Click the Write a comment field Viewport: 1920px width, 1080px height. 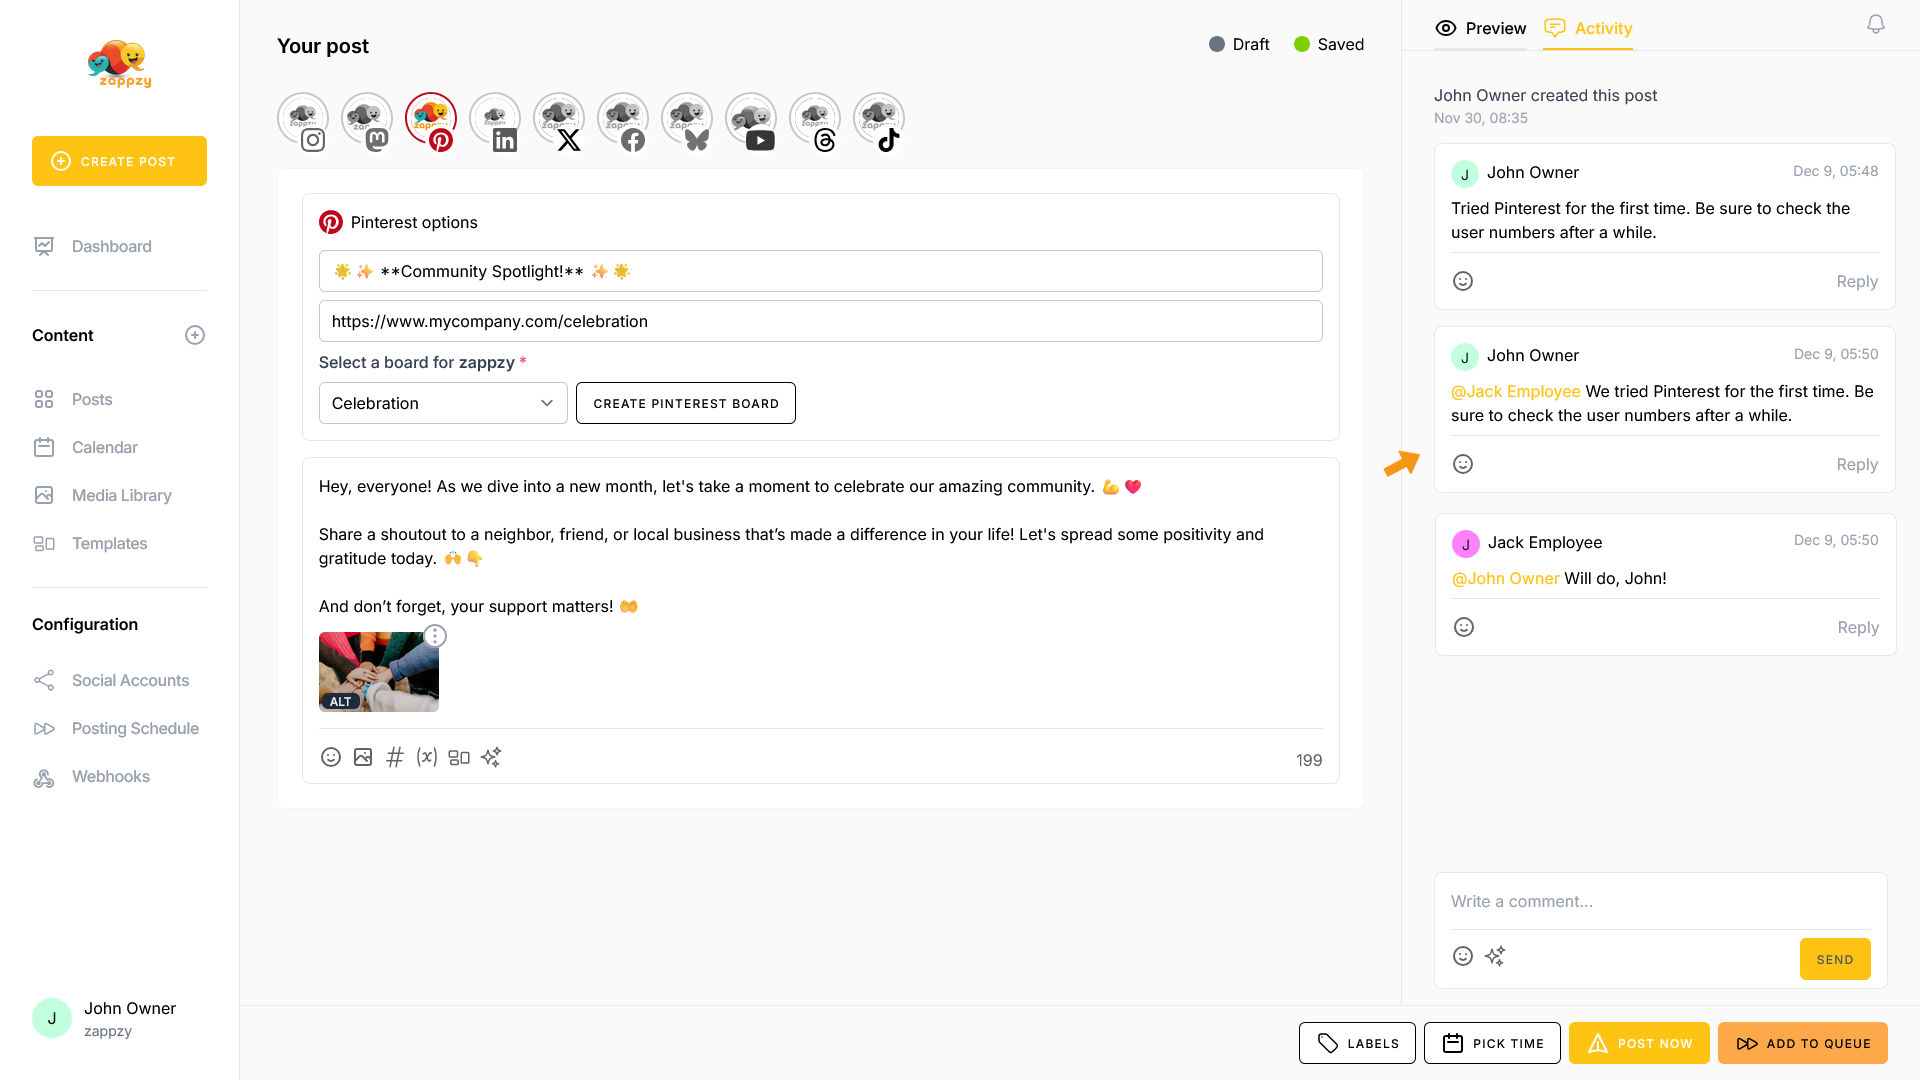[1660, 901]
